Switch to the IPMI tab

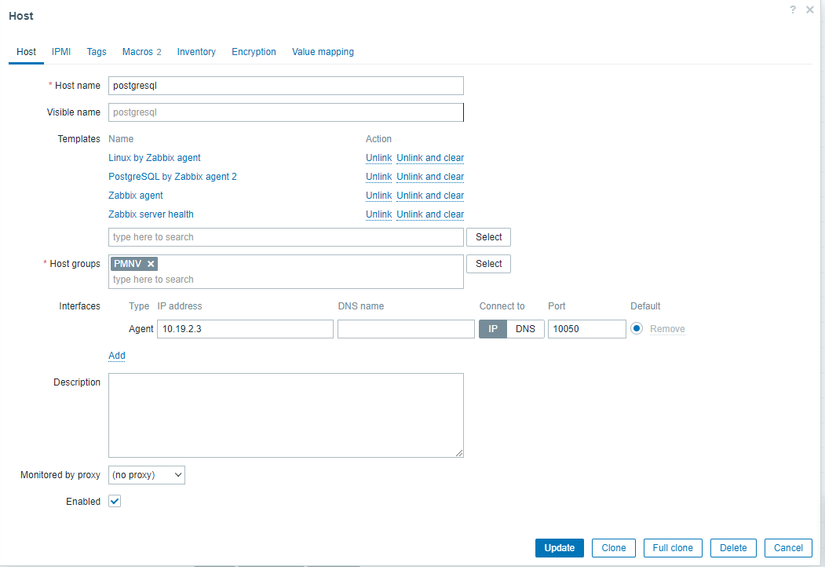pyautogui.click(x=61, y=52)
